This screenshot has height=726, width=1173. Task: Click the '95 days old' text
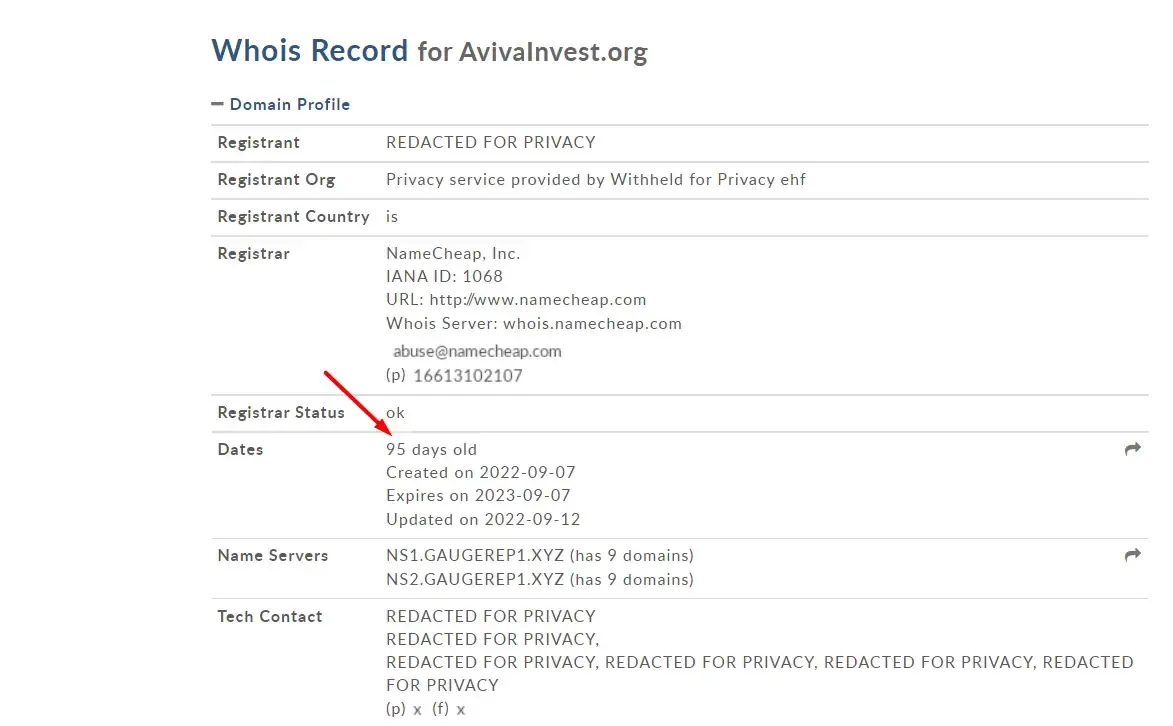(431, 449)
